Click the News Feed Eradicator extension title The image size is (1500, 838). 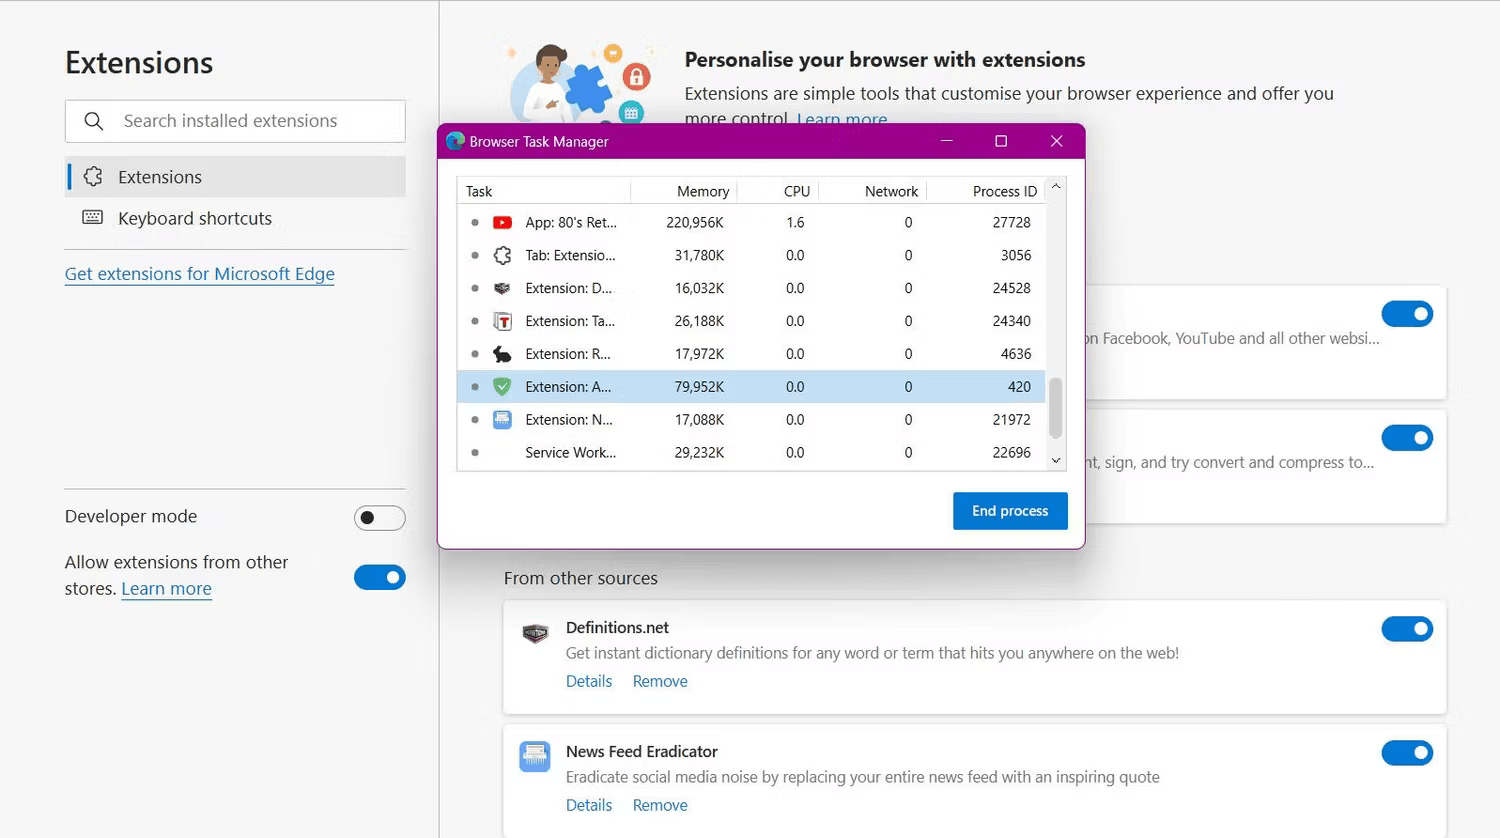(642, 752)
